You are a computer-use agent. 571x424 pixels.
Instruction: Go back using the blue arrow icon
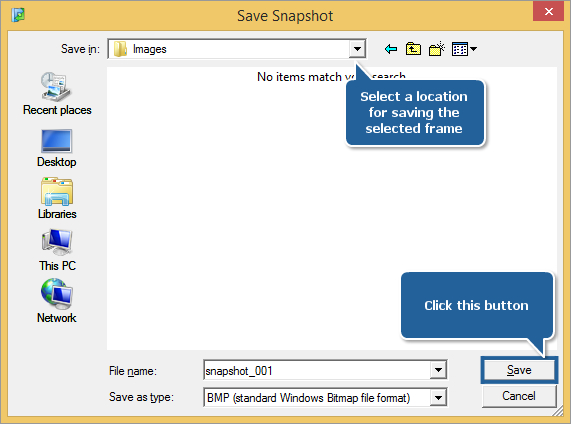click(x=391, y=49)
